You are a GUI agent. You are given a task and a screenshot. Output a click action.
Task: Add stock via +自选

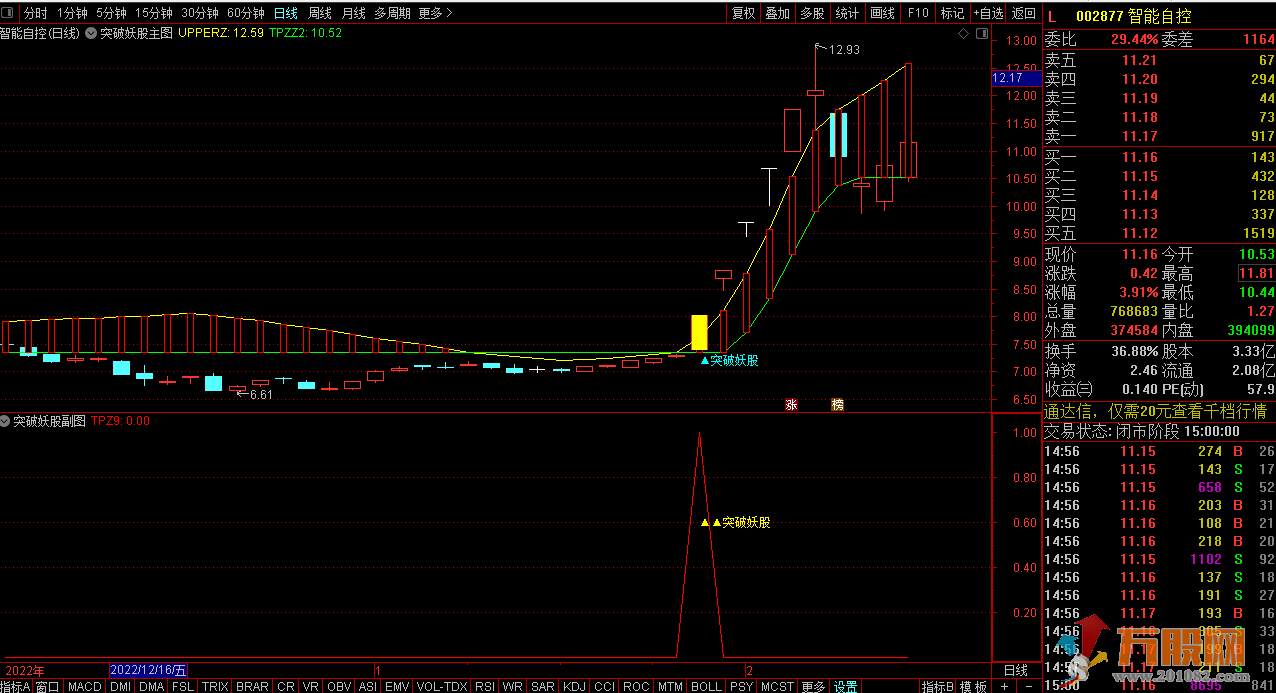point(987,13)
